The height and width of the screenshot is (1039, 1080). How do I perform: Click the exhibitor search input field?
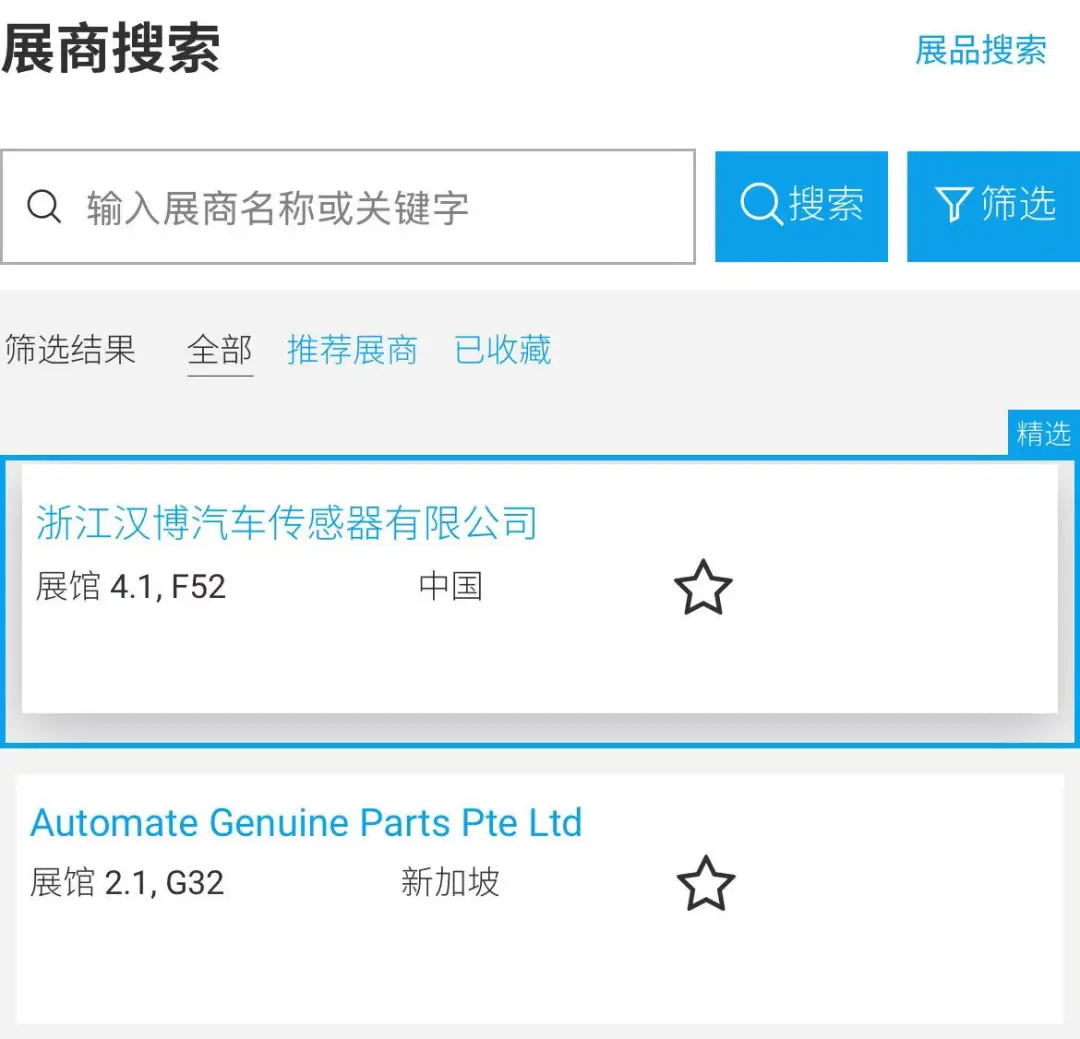point(350,206)
